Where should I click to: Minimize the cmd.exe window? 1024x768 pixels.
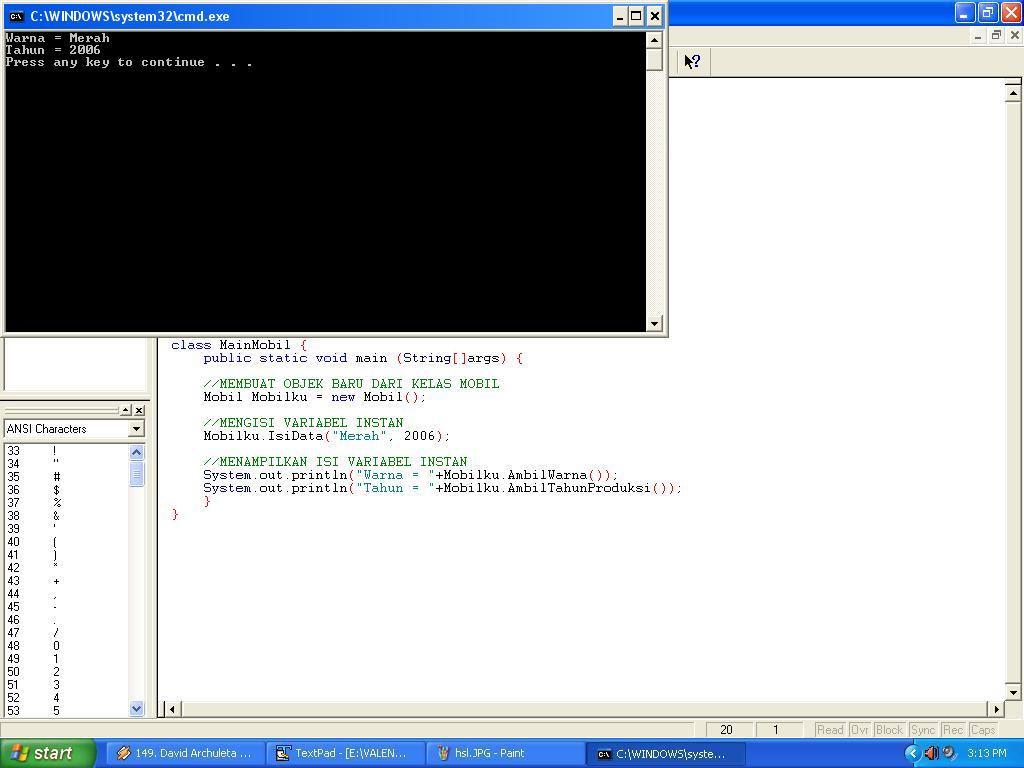(620, 16)
